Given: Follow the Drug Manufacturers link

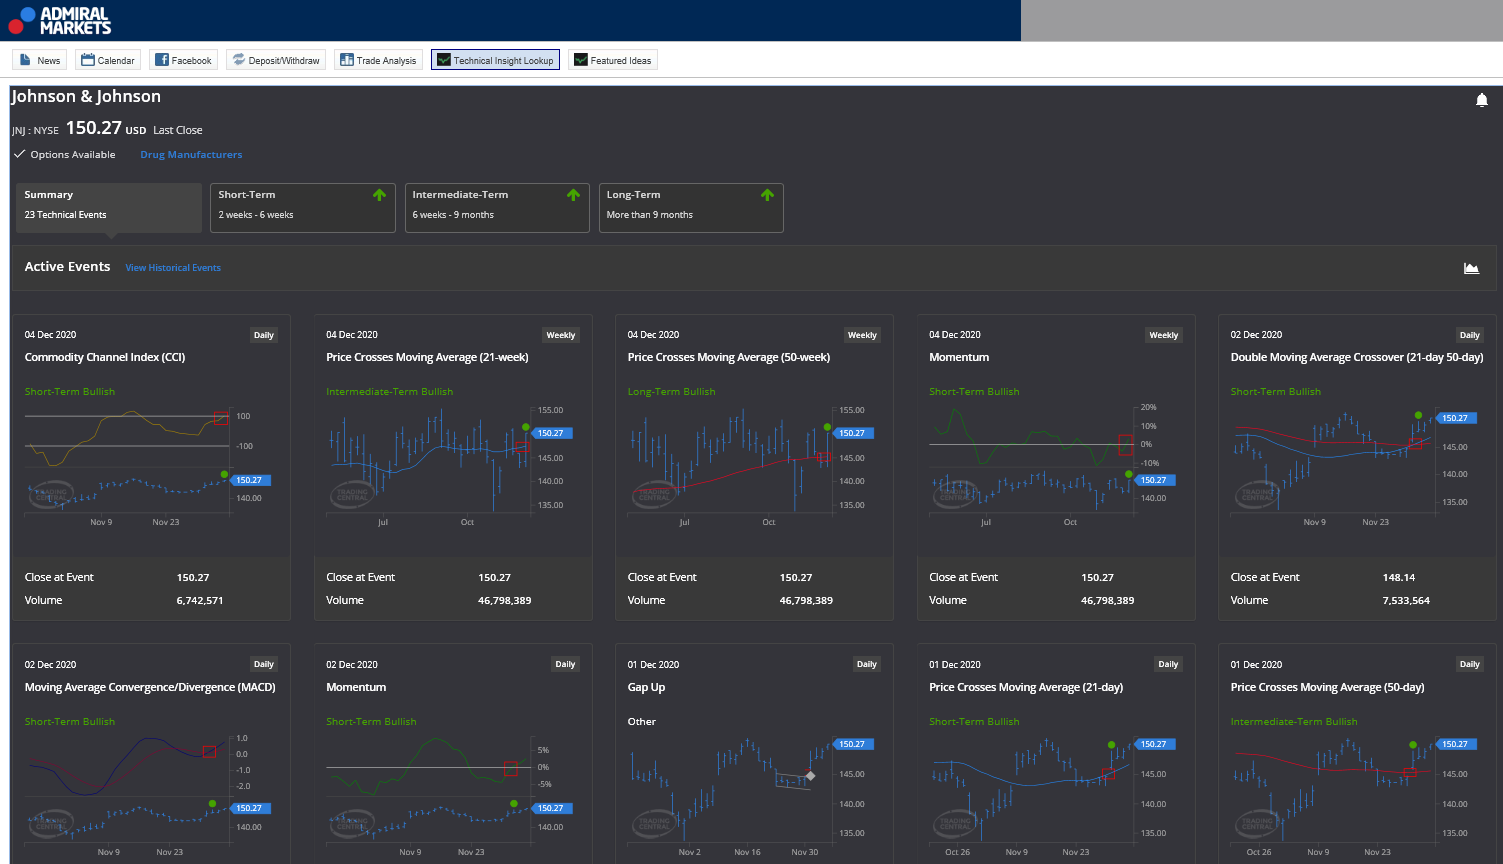Looking at the screenshot, I should (x=191, y=155).
